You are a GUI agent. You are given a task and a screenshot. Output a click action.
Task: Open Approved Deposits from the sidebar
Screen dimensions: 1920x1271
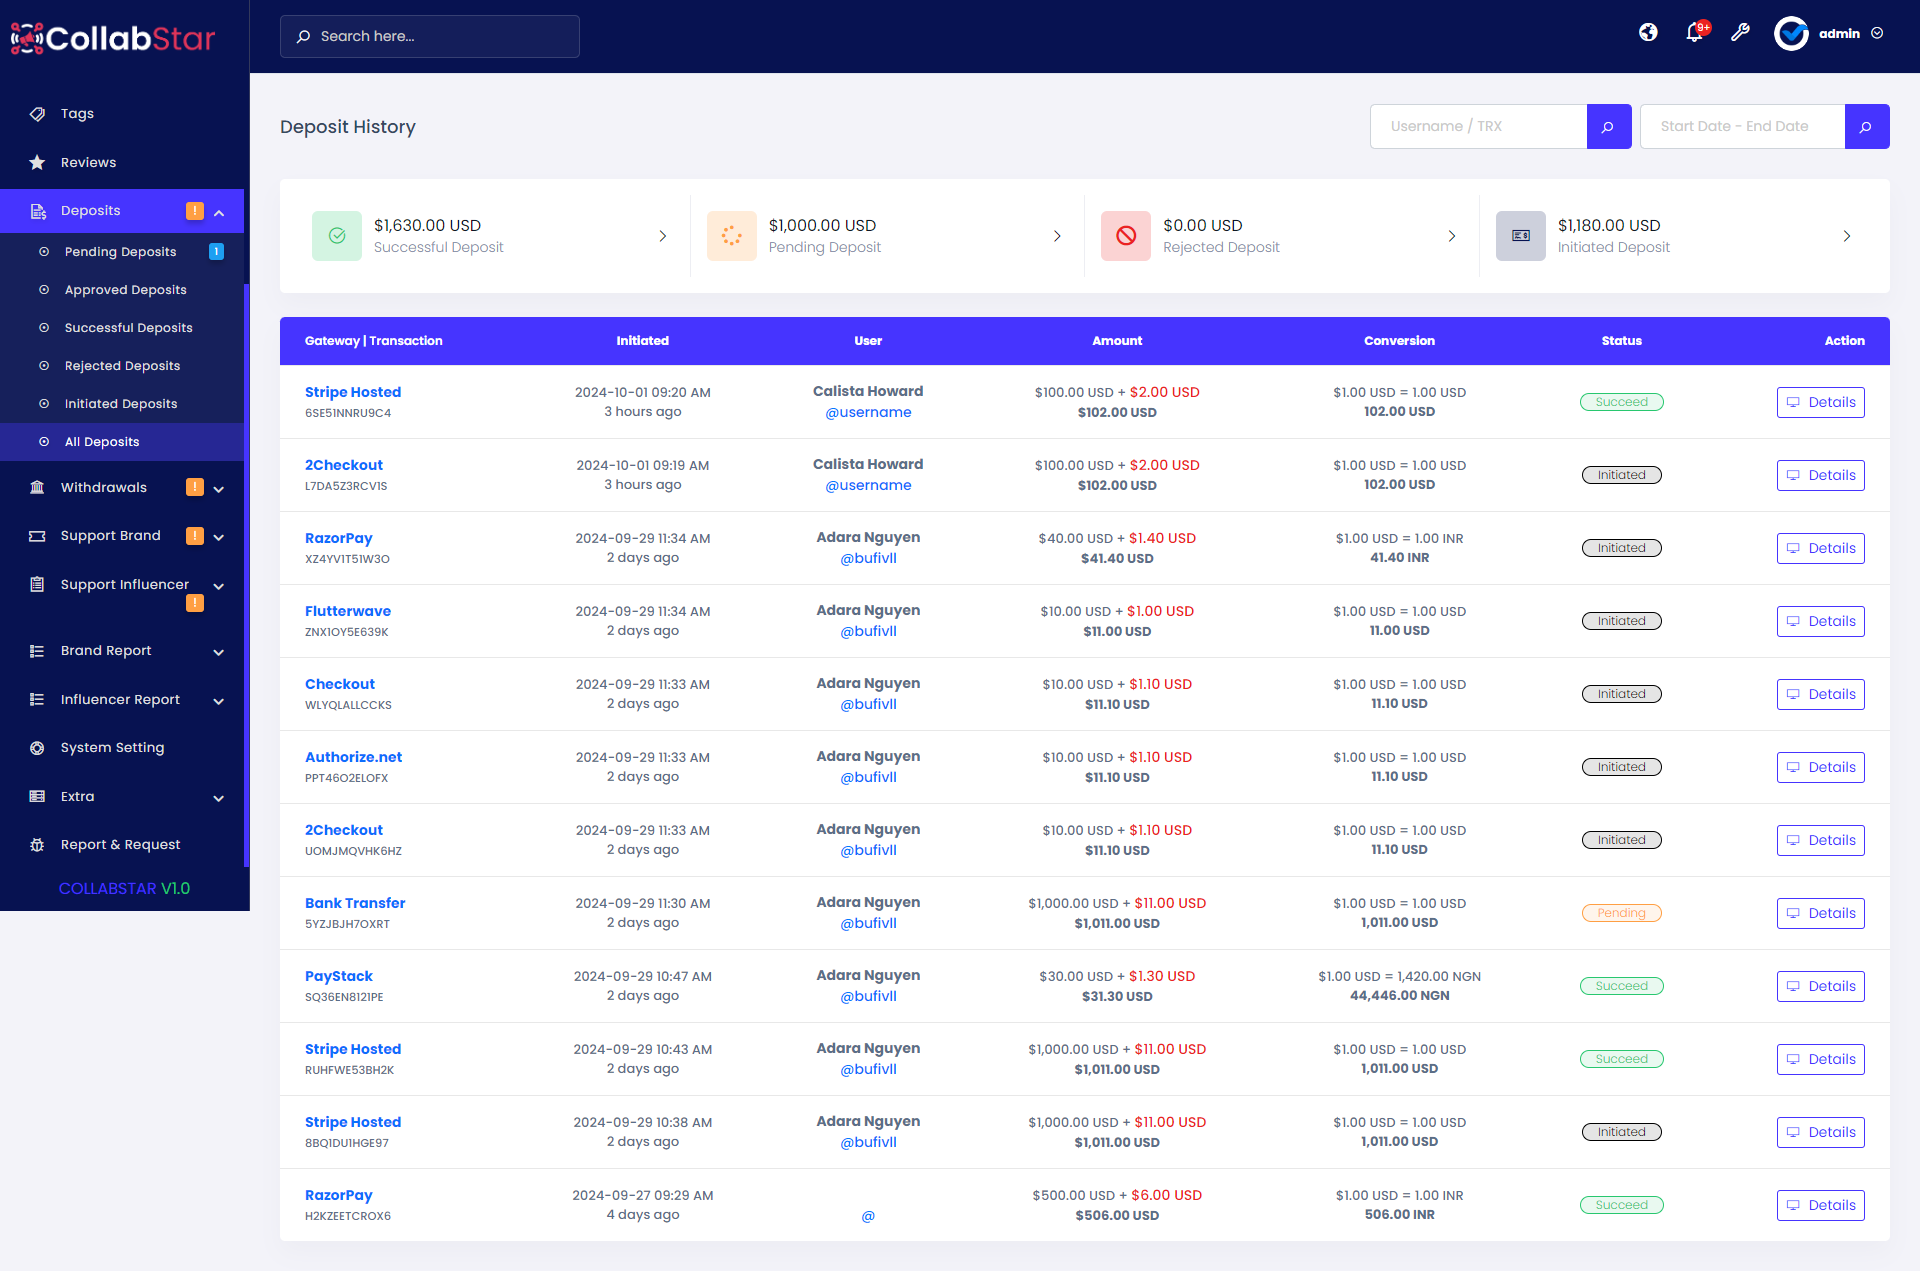click(125, 289)
